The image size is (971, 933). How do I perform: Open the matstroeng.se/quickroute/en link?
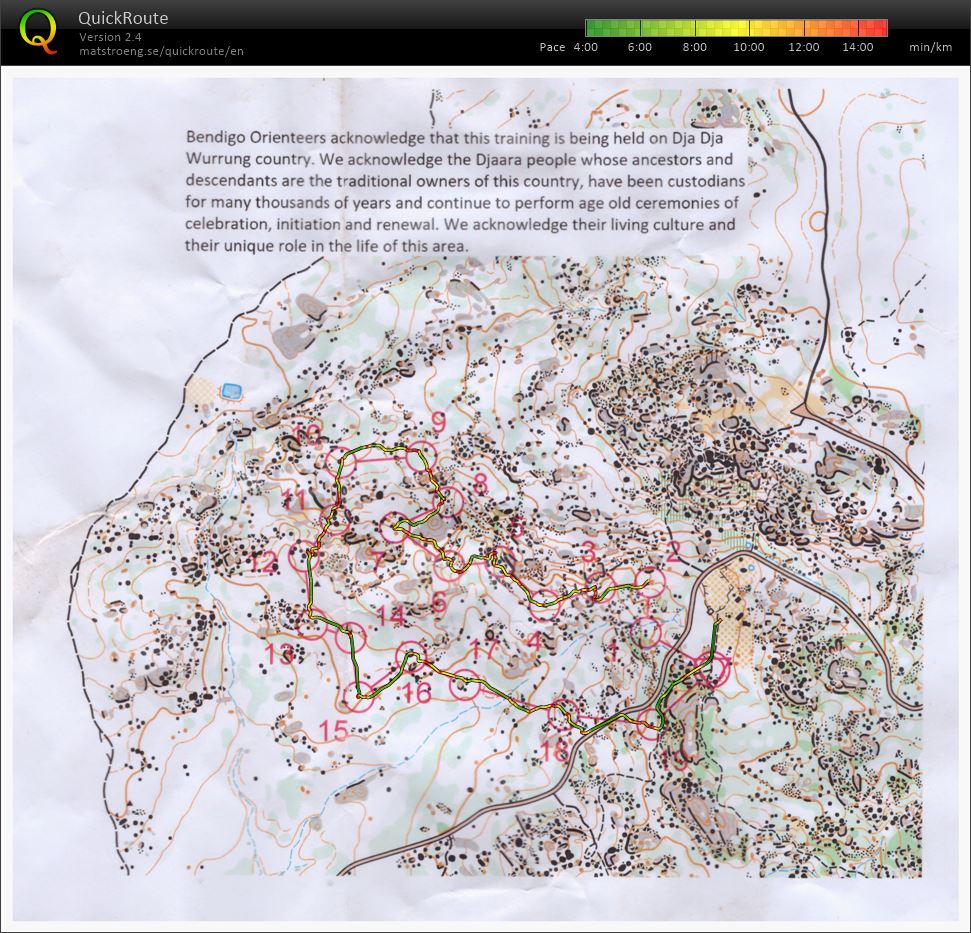click(x=161, y=50)
